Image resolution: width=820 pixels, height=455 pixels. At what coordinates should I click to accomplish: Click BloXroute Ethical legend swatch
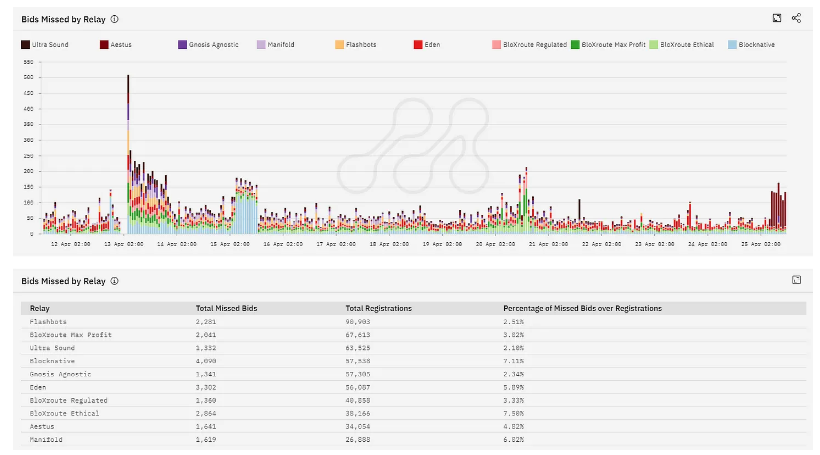point(654,44)
